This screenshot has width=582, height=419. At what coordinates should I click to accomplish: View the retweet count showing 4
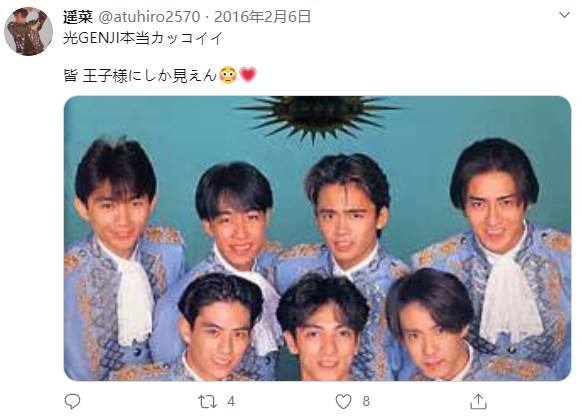click(231, 402)
